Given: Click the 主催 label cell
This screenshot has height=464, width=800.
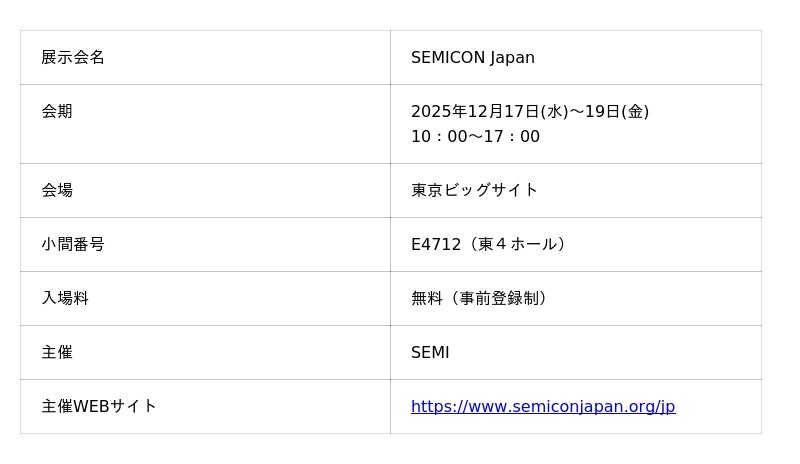Looking at the screenshot, I should coord(57,352).
